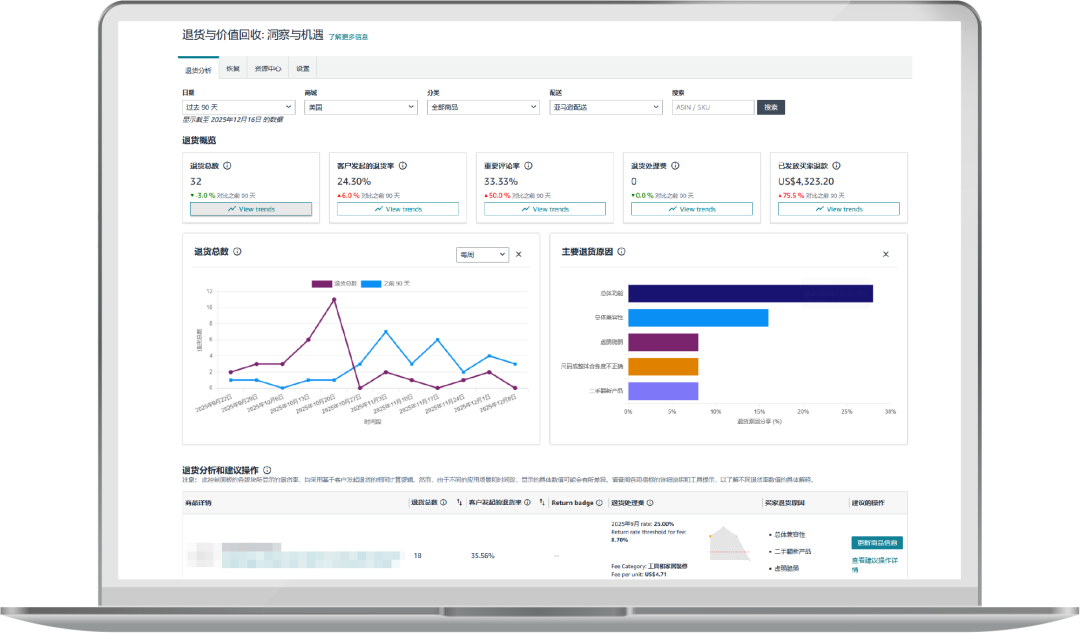Screen dimensions: 1080x633
Task: Close the 主要退货原因 bar chart panel
Action: tap(885, 254)
